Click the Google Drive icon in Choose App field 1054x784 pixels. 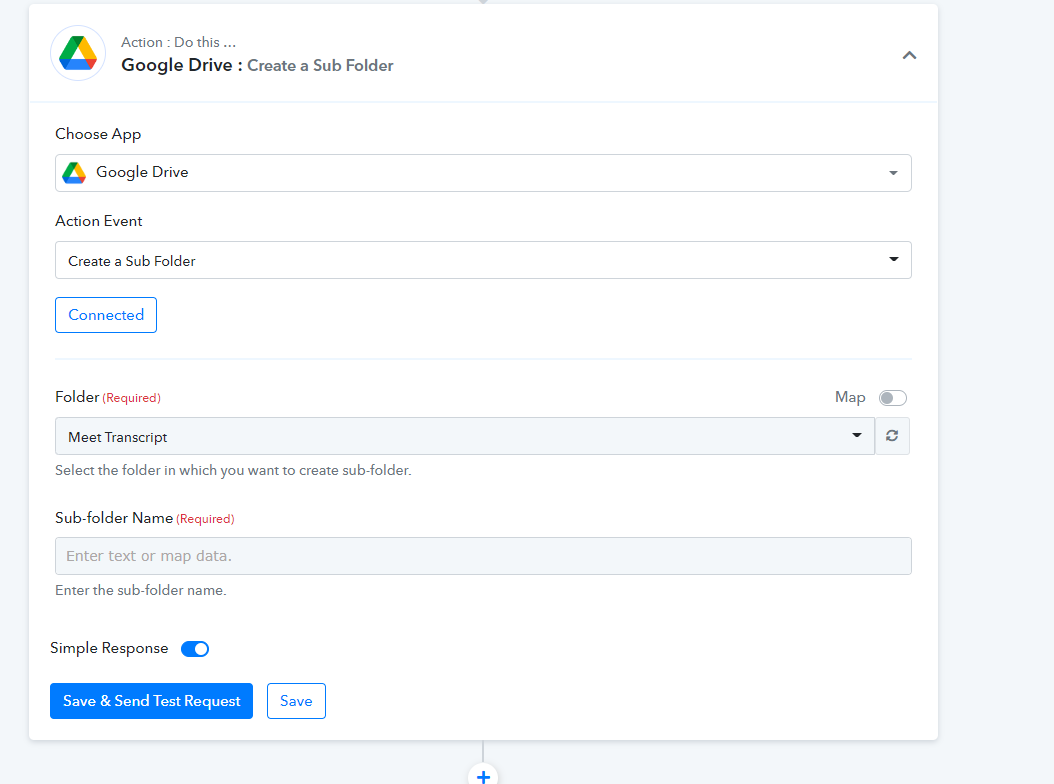[74, 173]
